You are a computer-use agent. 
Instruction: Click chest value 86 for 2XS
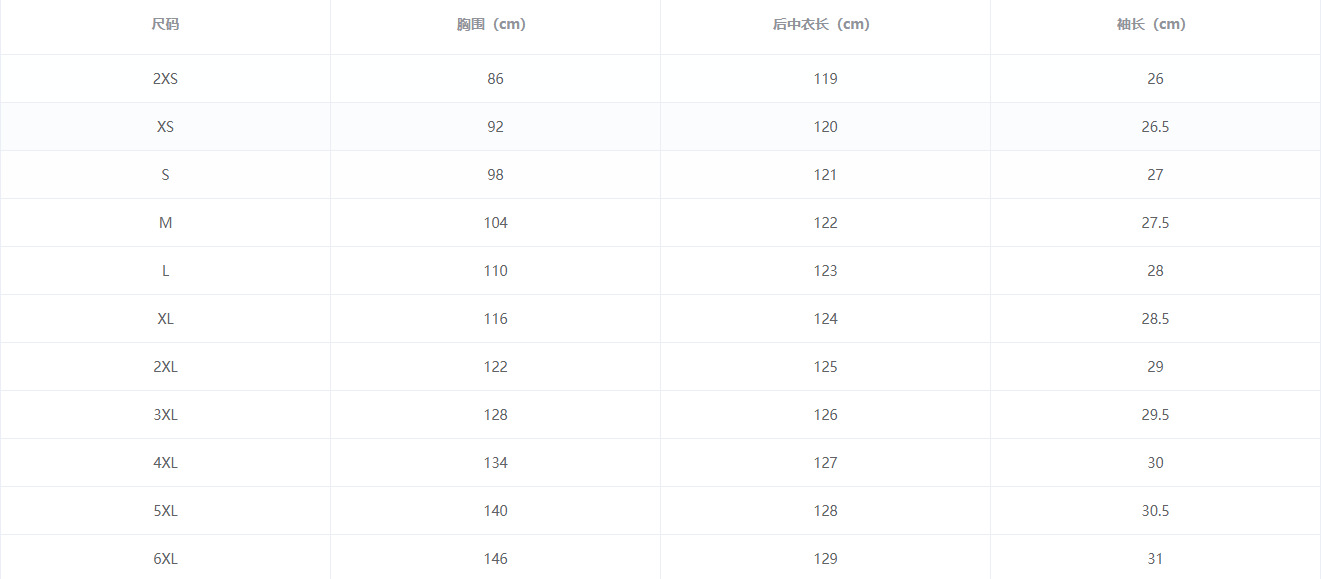click(x=495, y=79)
